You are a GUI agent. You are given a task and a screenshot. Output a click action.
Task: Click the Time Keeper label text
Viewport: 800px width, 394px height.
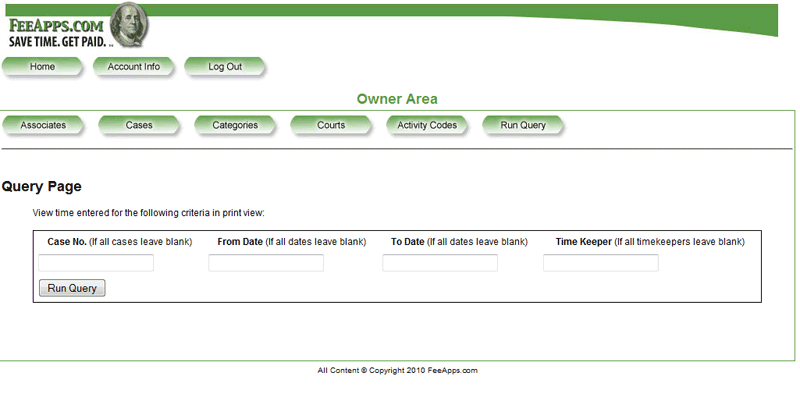tap(584, 242)
